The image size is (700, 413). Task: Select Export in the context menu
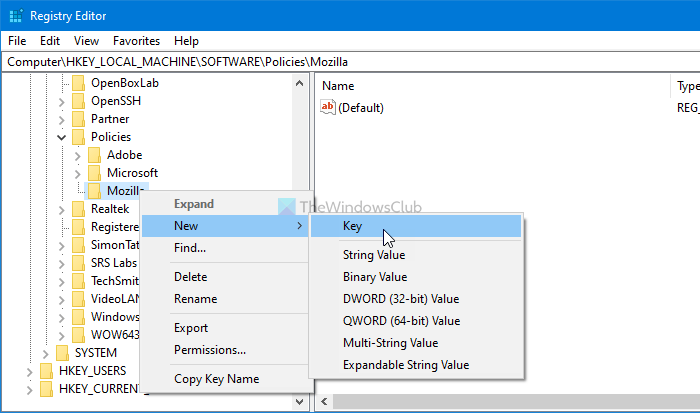click(x=225, y=328)
